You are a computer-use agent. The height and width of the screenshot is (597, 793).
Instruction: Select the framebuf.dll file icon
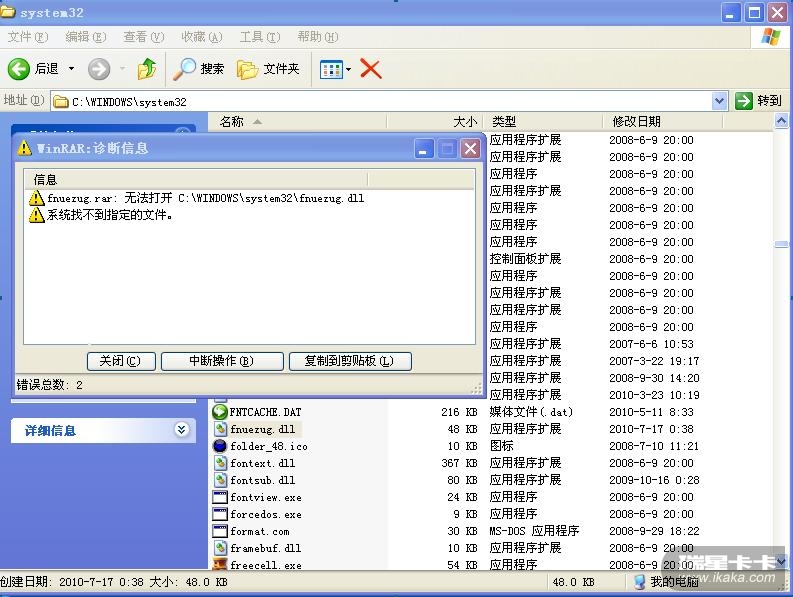click(x=219, y=548)
